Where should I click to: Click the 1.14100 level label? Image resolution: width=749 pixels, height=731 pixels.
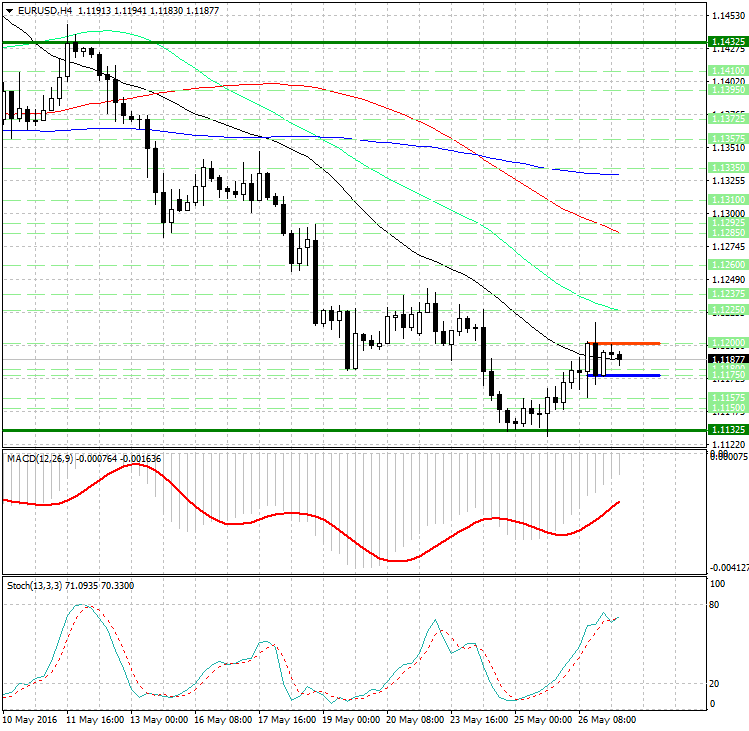728,71
